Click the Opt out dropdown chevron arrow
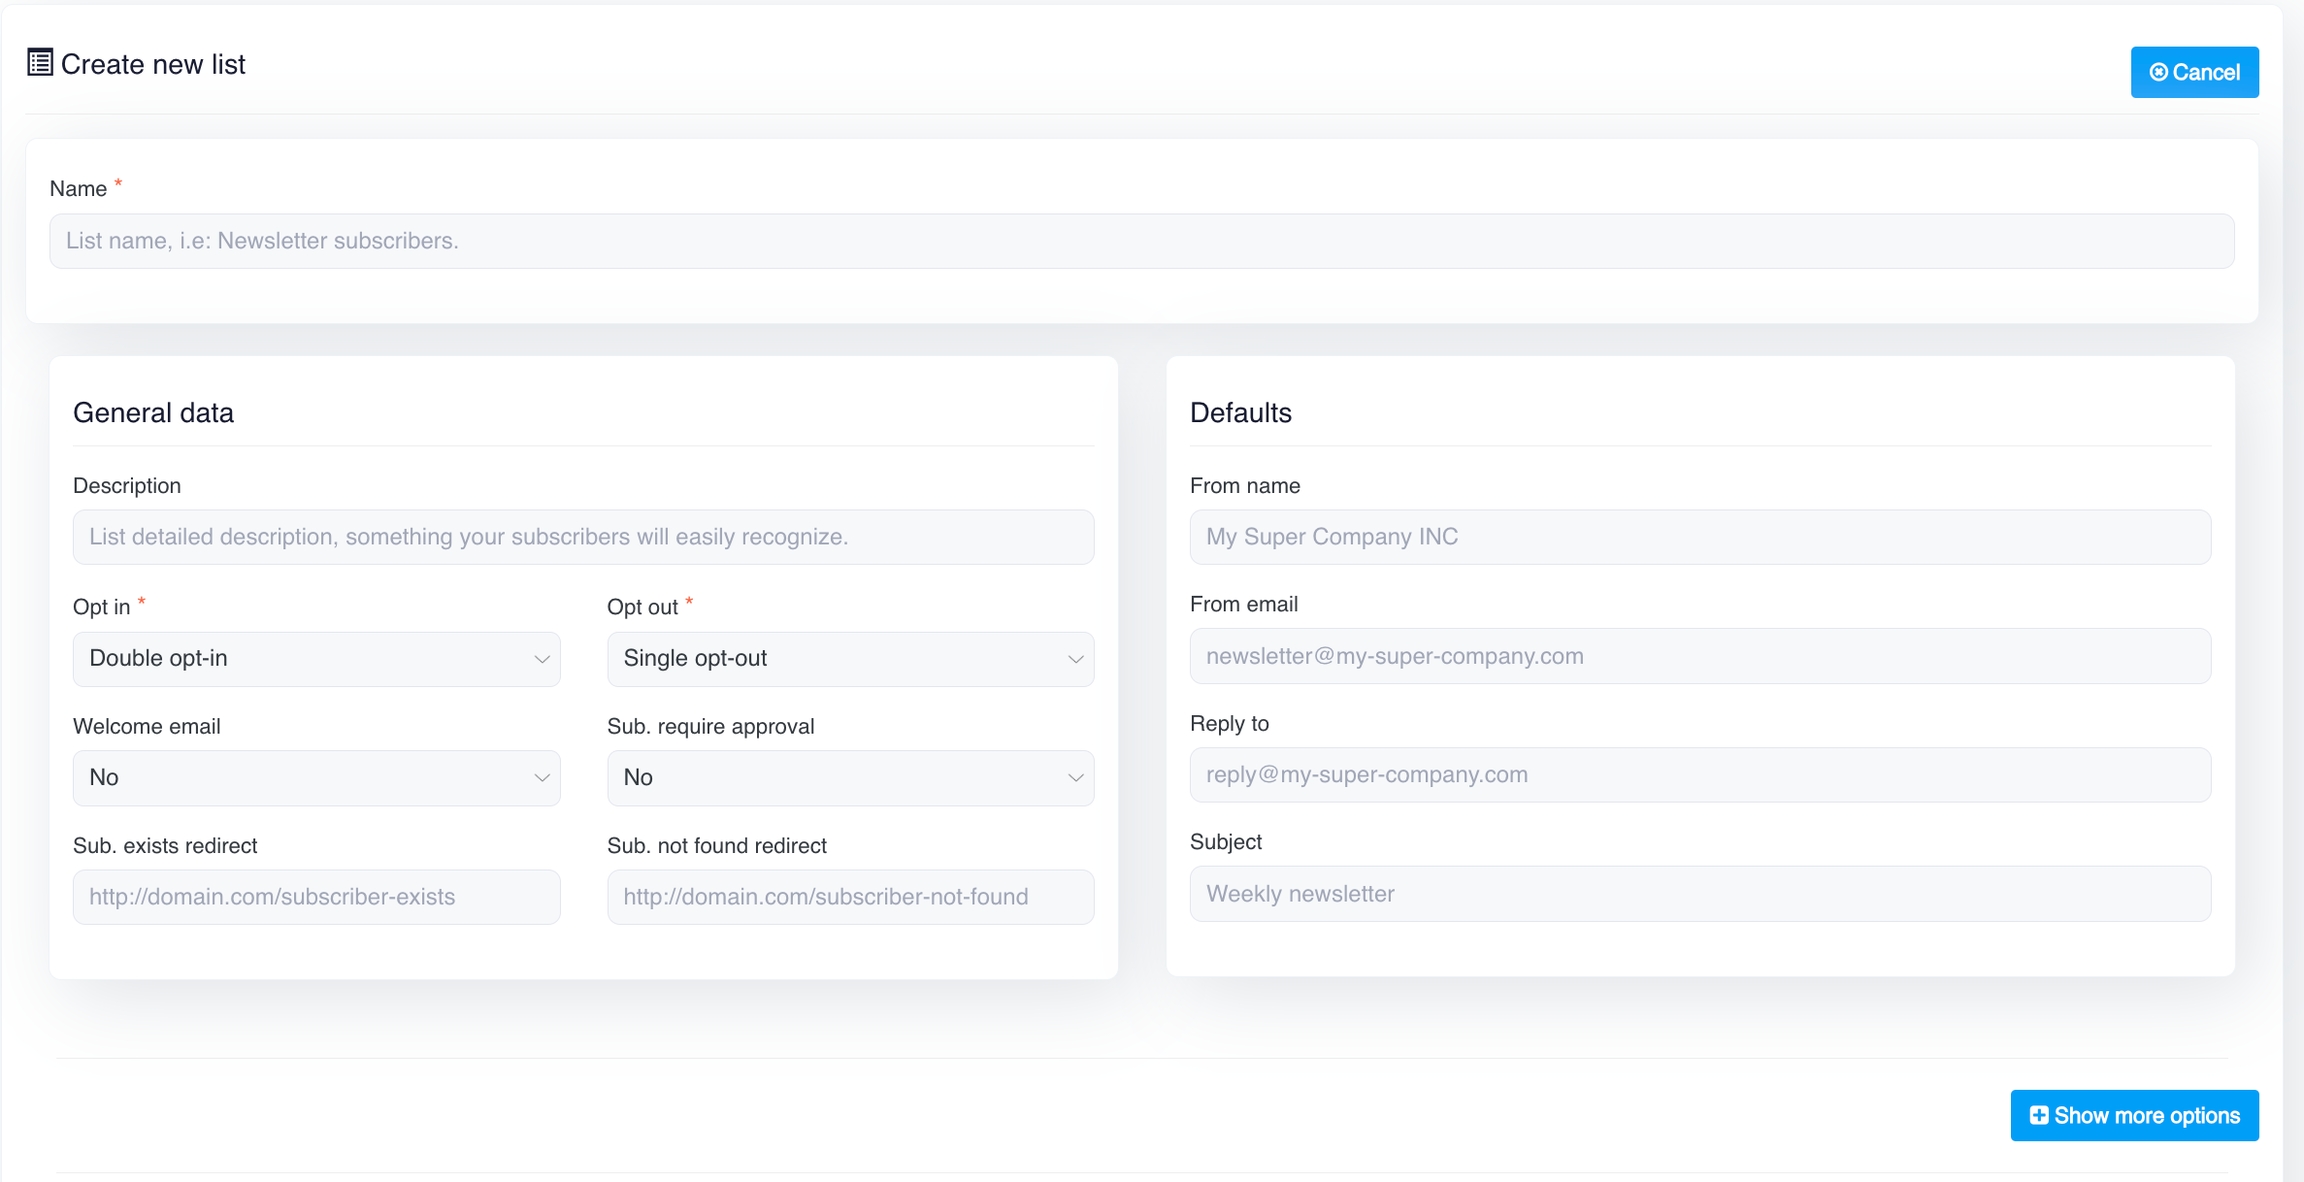The width and height of the screenshot is (2304, 1182). tap(1075, 659)
